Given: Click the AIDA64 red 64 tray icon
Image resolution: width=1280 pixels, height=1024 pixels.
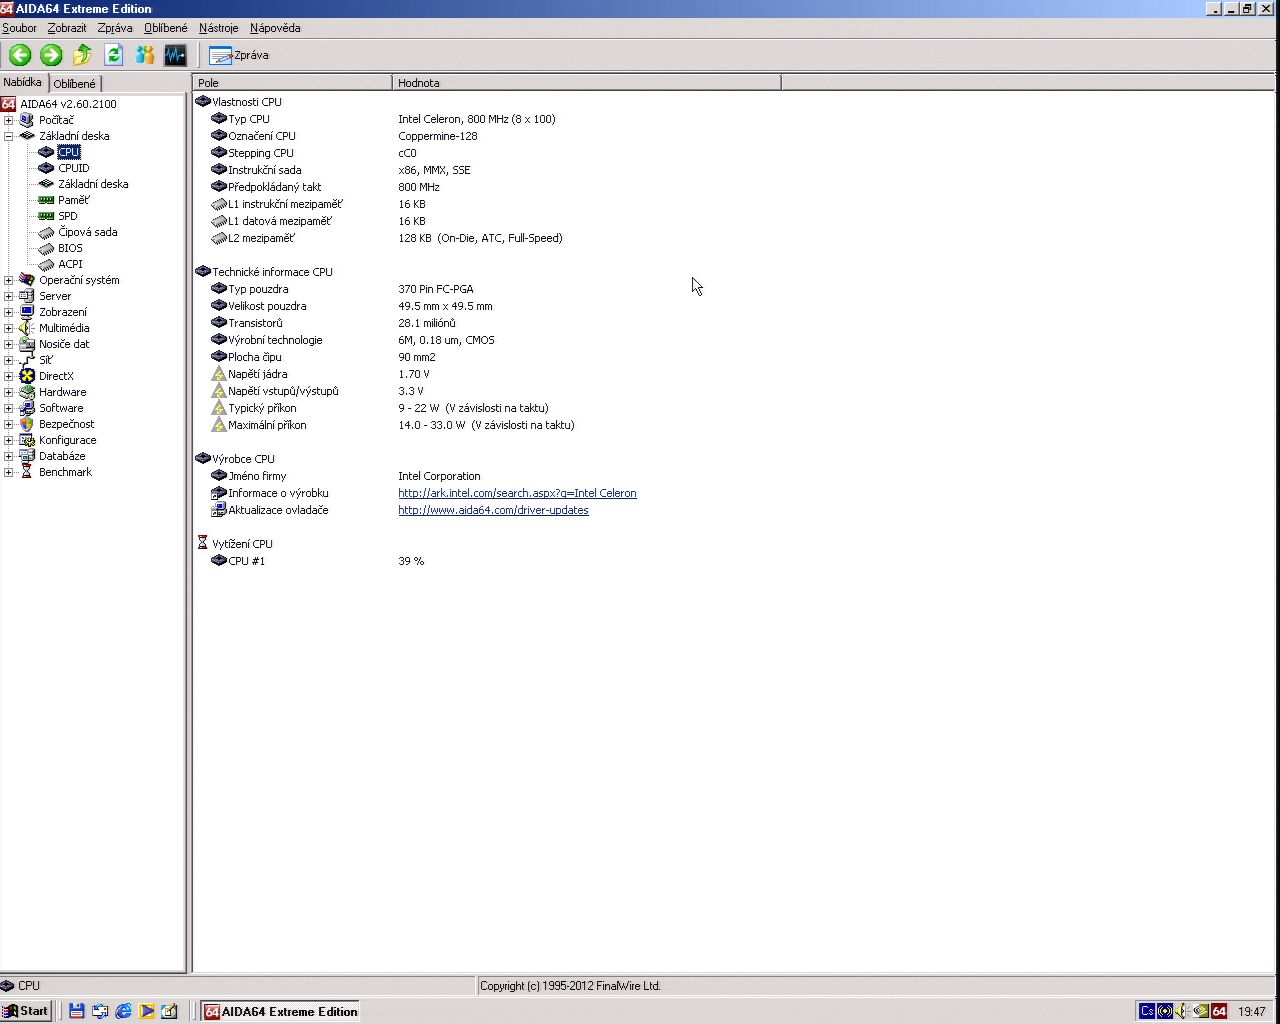Looking at the screenshot, I should (x=1219, y=1011).
